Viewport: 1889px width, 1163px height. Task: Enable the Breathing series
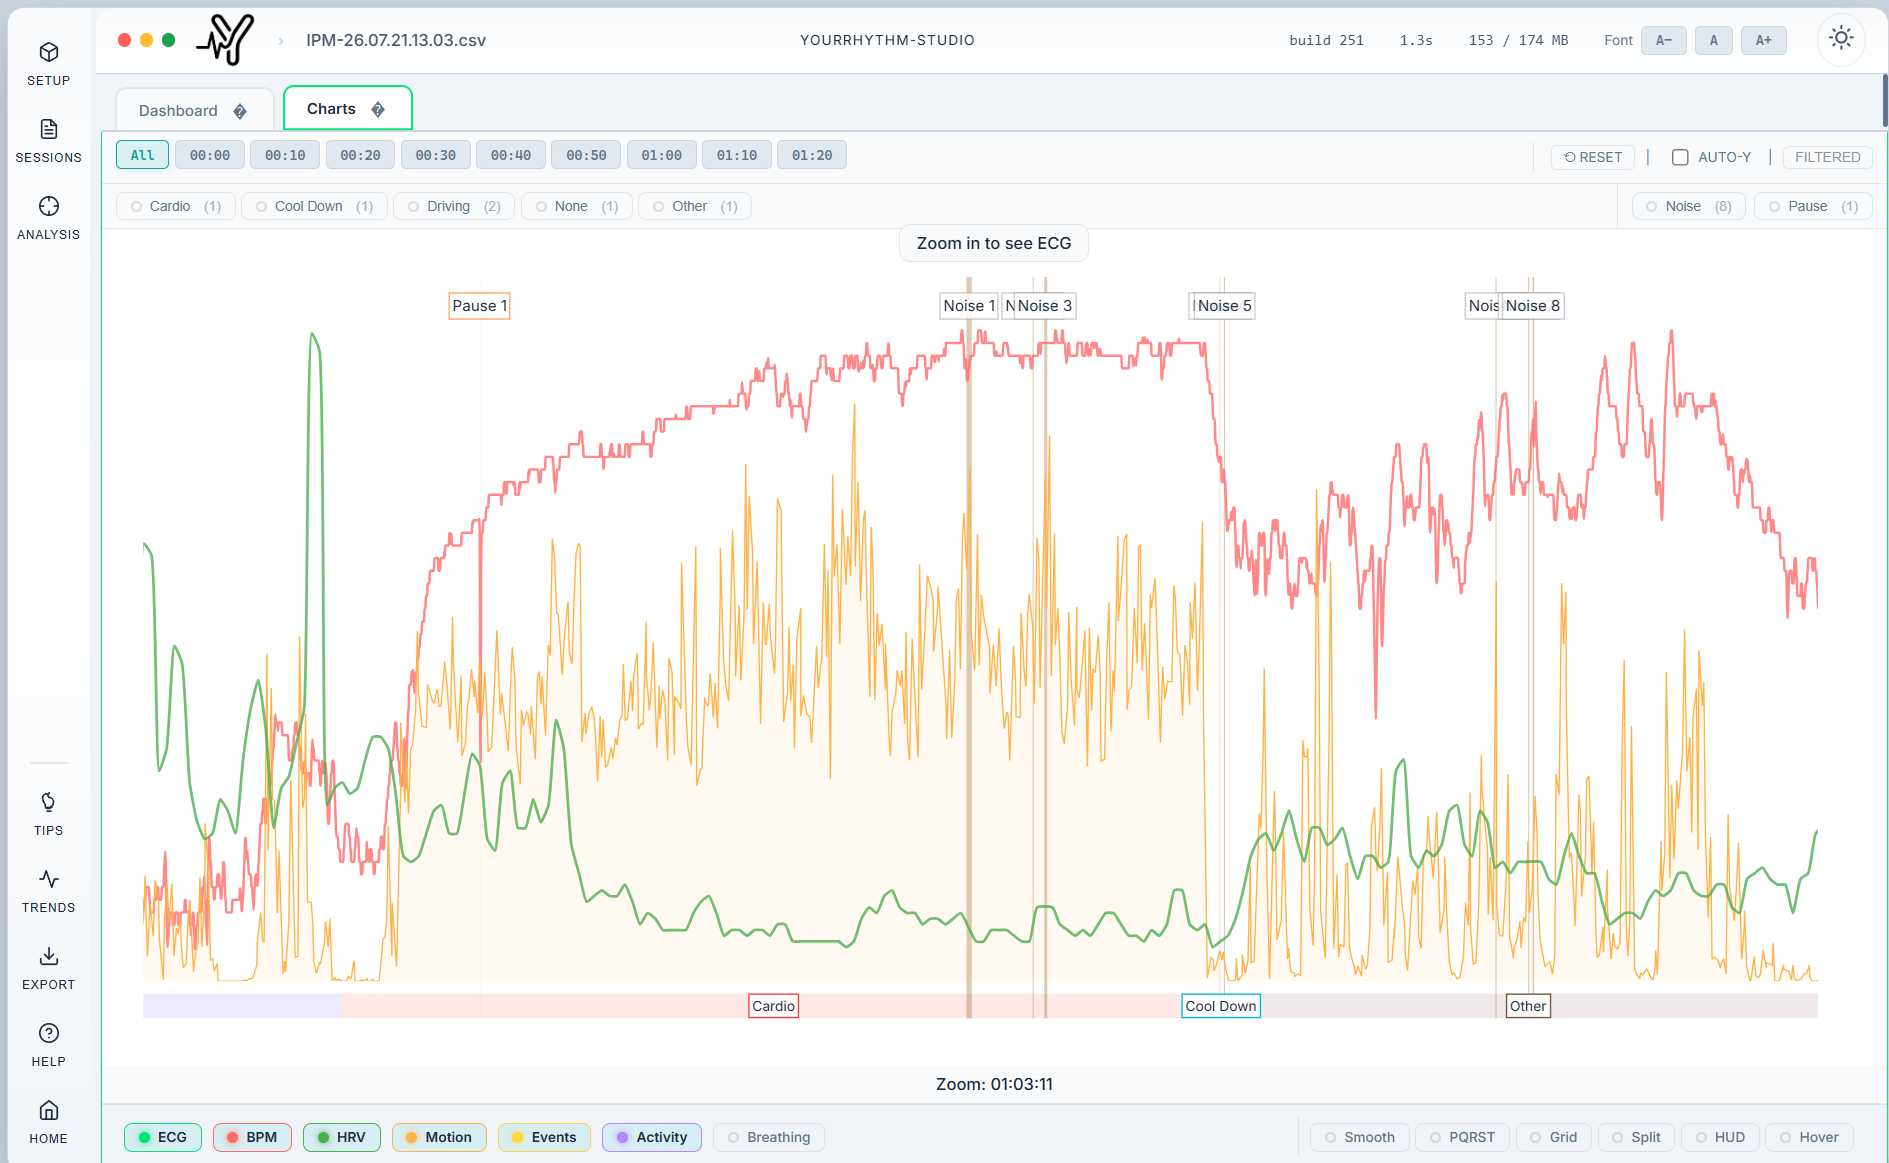pos(769,1137)
